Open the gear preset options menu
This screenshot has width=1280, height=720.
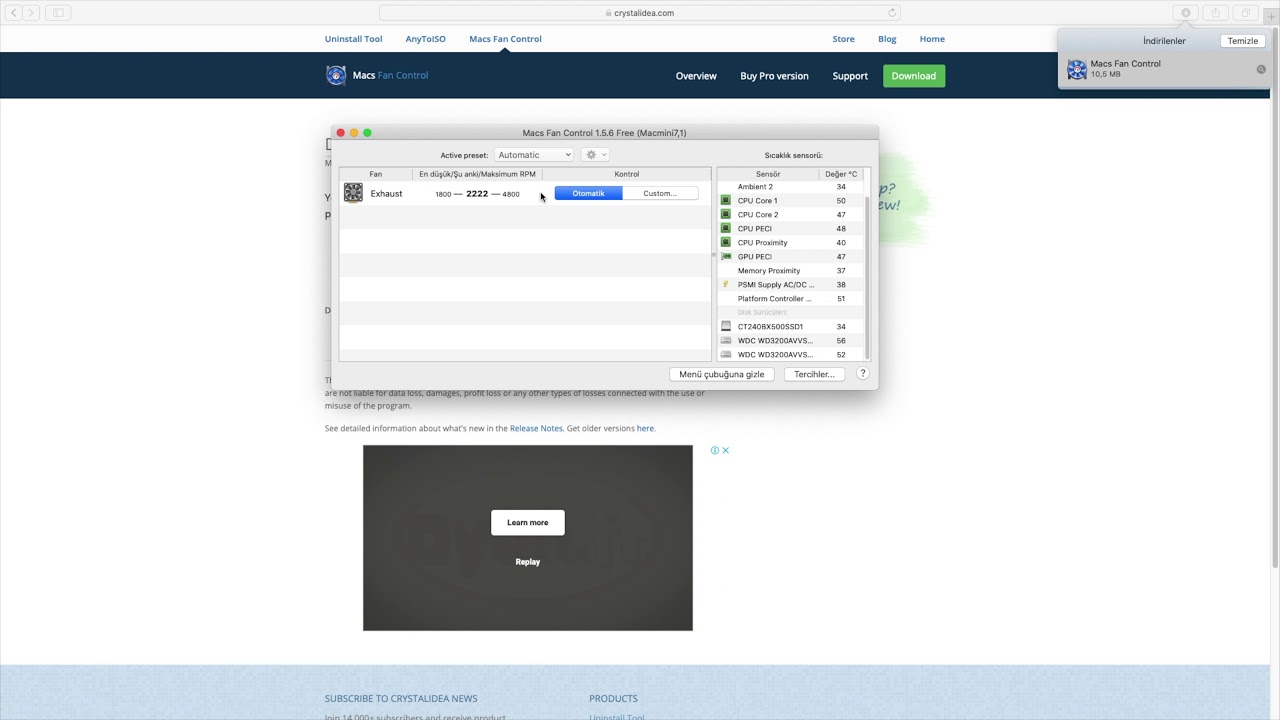(x=595, y=155)
